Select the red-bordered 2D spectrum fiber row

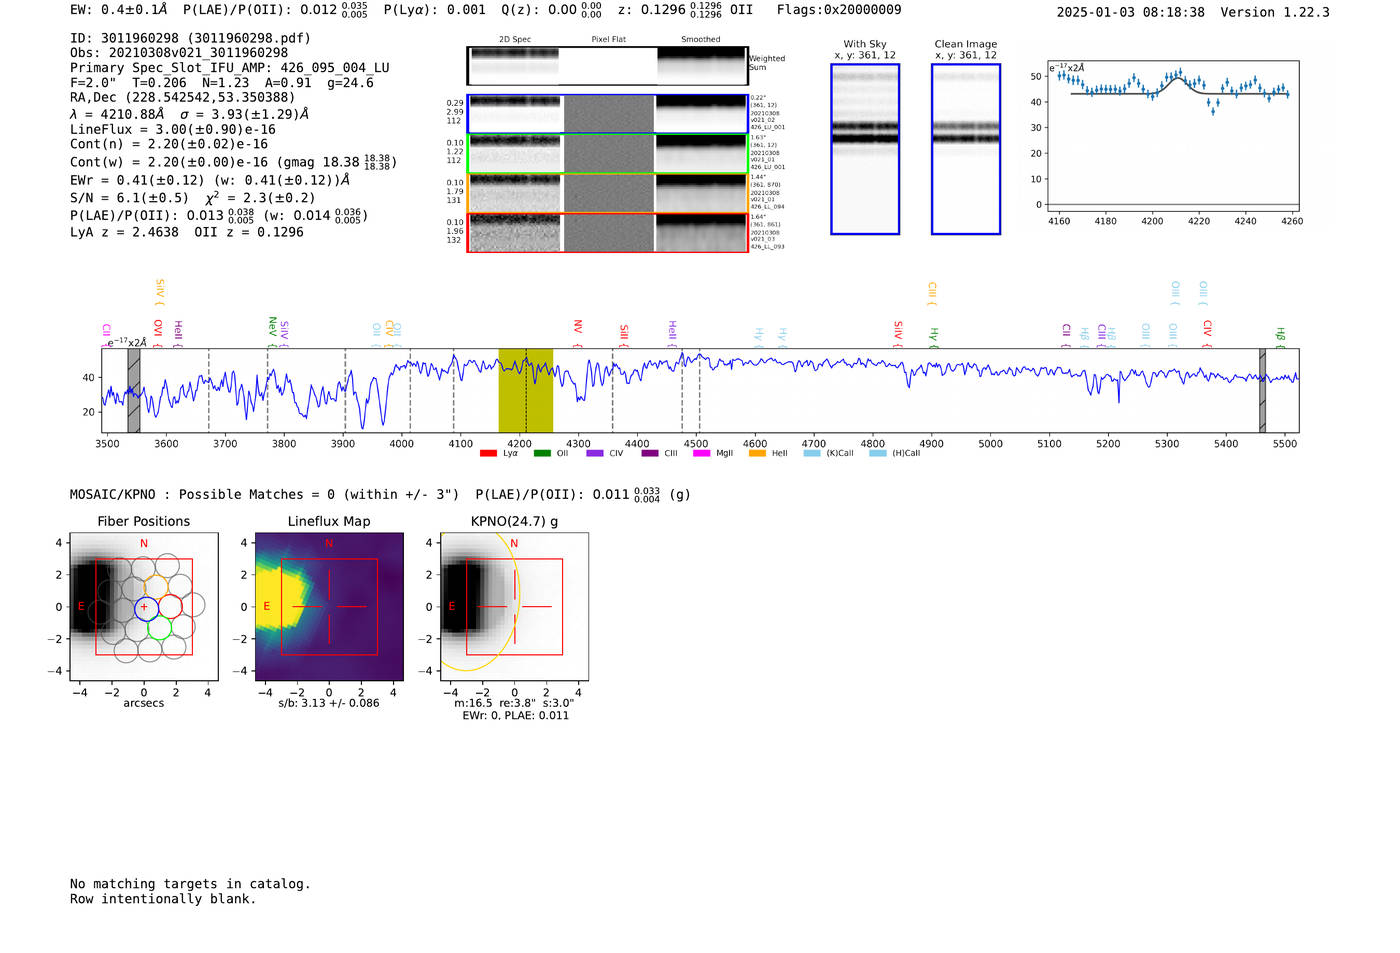607,233
